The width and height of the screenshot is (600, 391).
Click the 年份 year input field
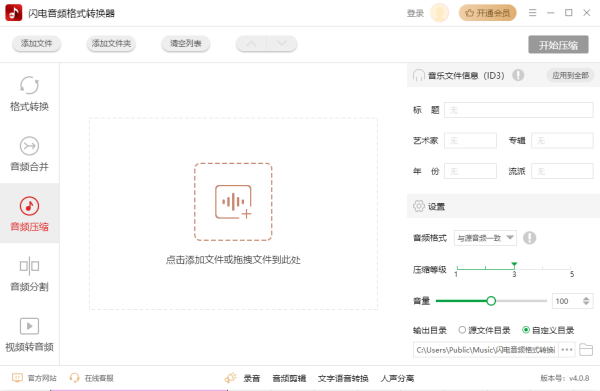[470, 171]
